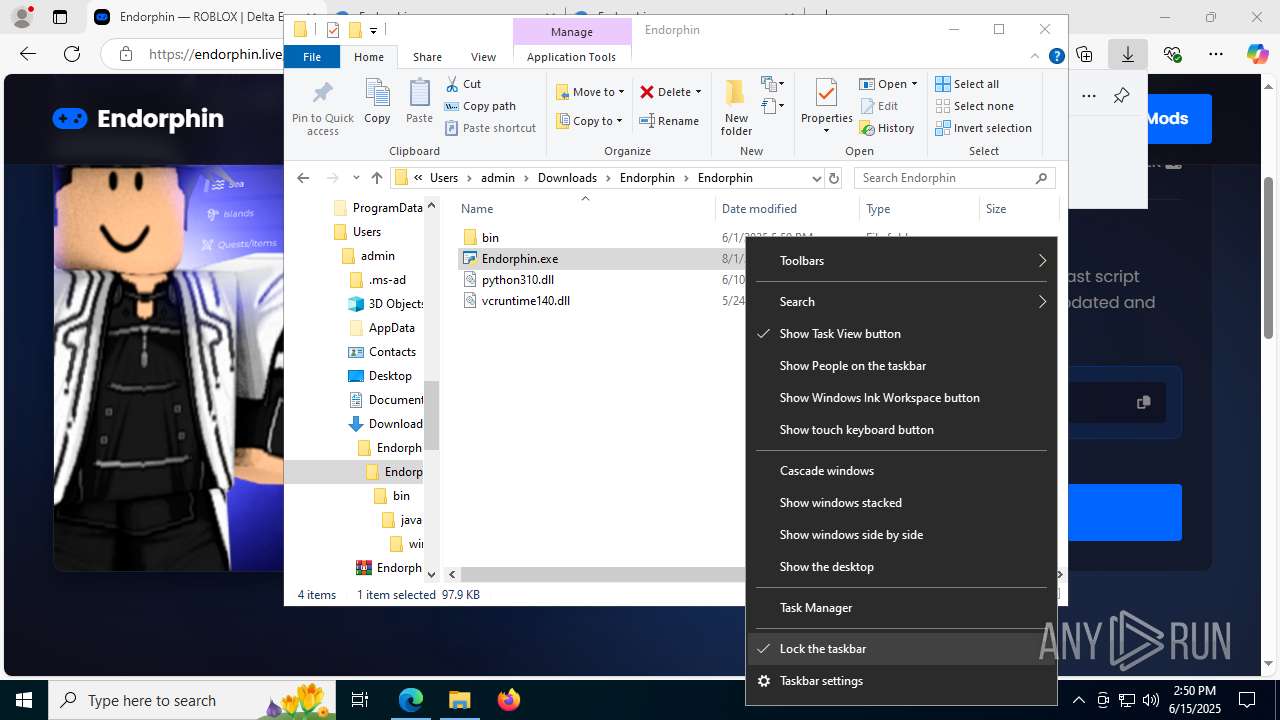Click the Pin to Quick access icon
Image resolution: width=1280 pixels, height=720 pixels.
point(322,95)
